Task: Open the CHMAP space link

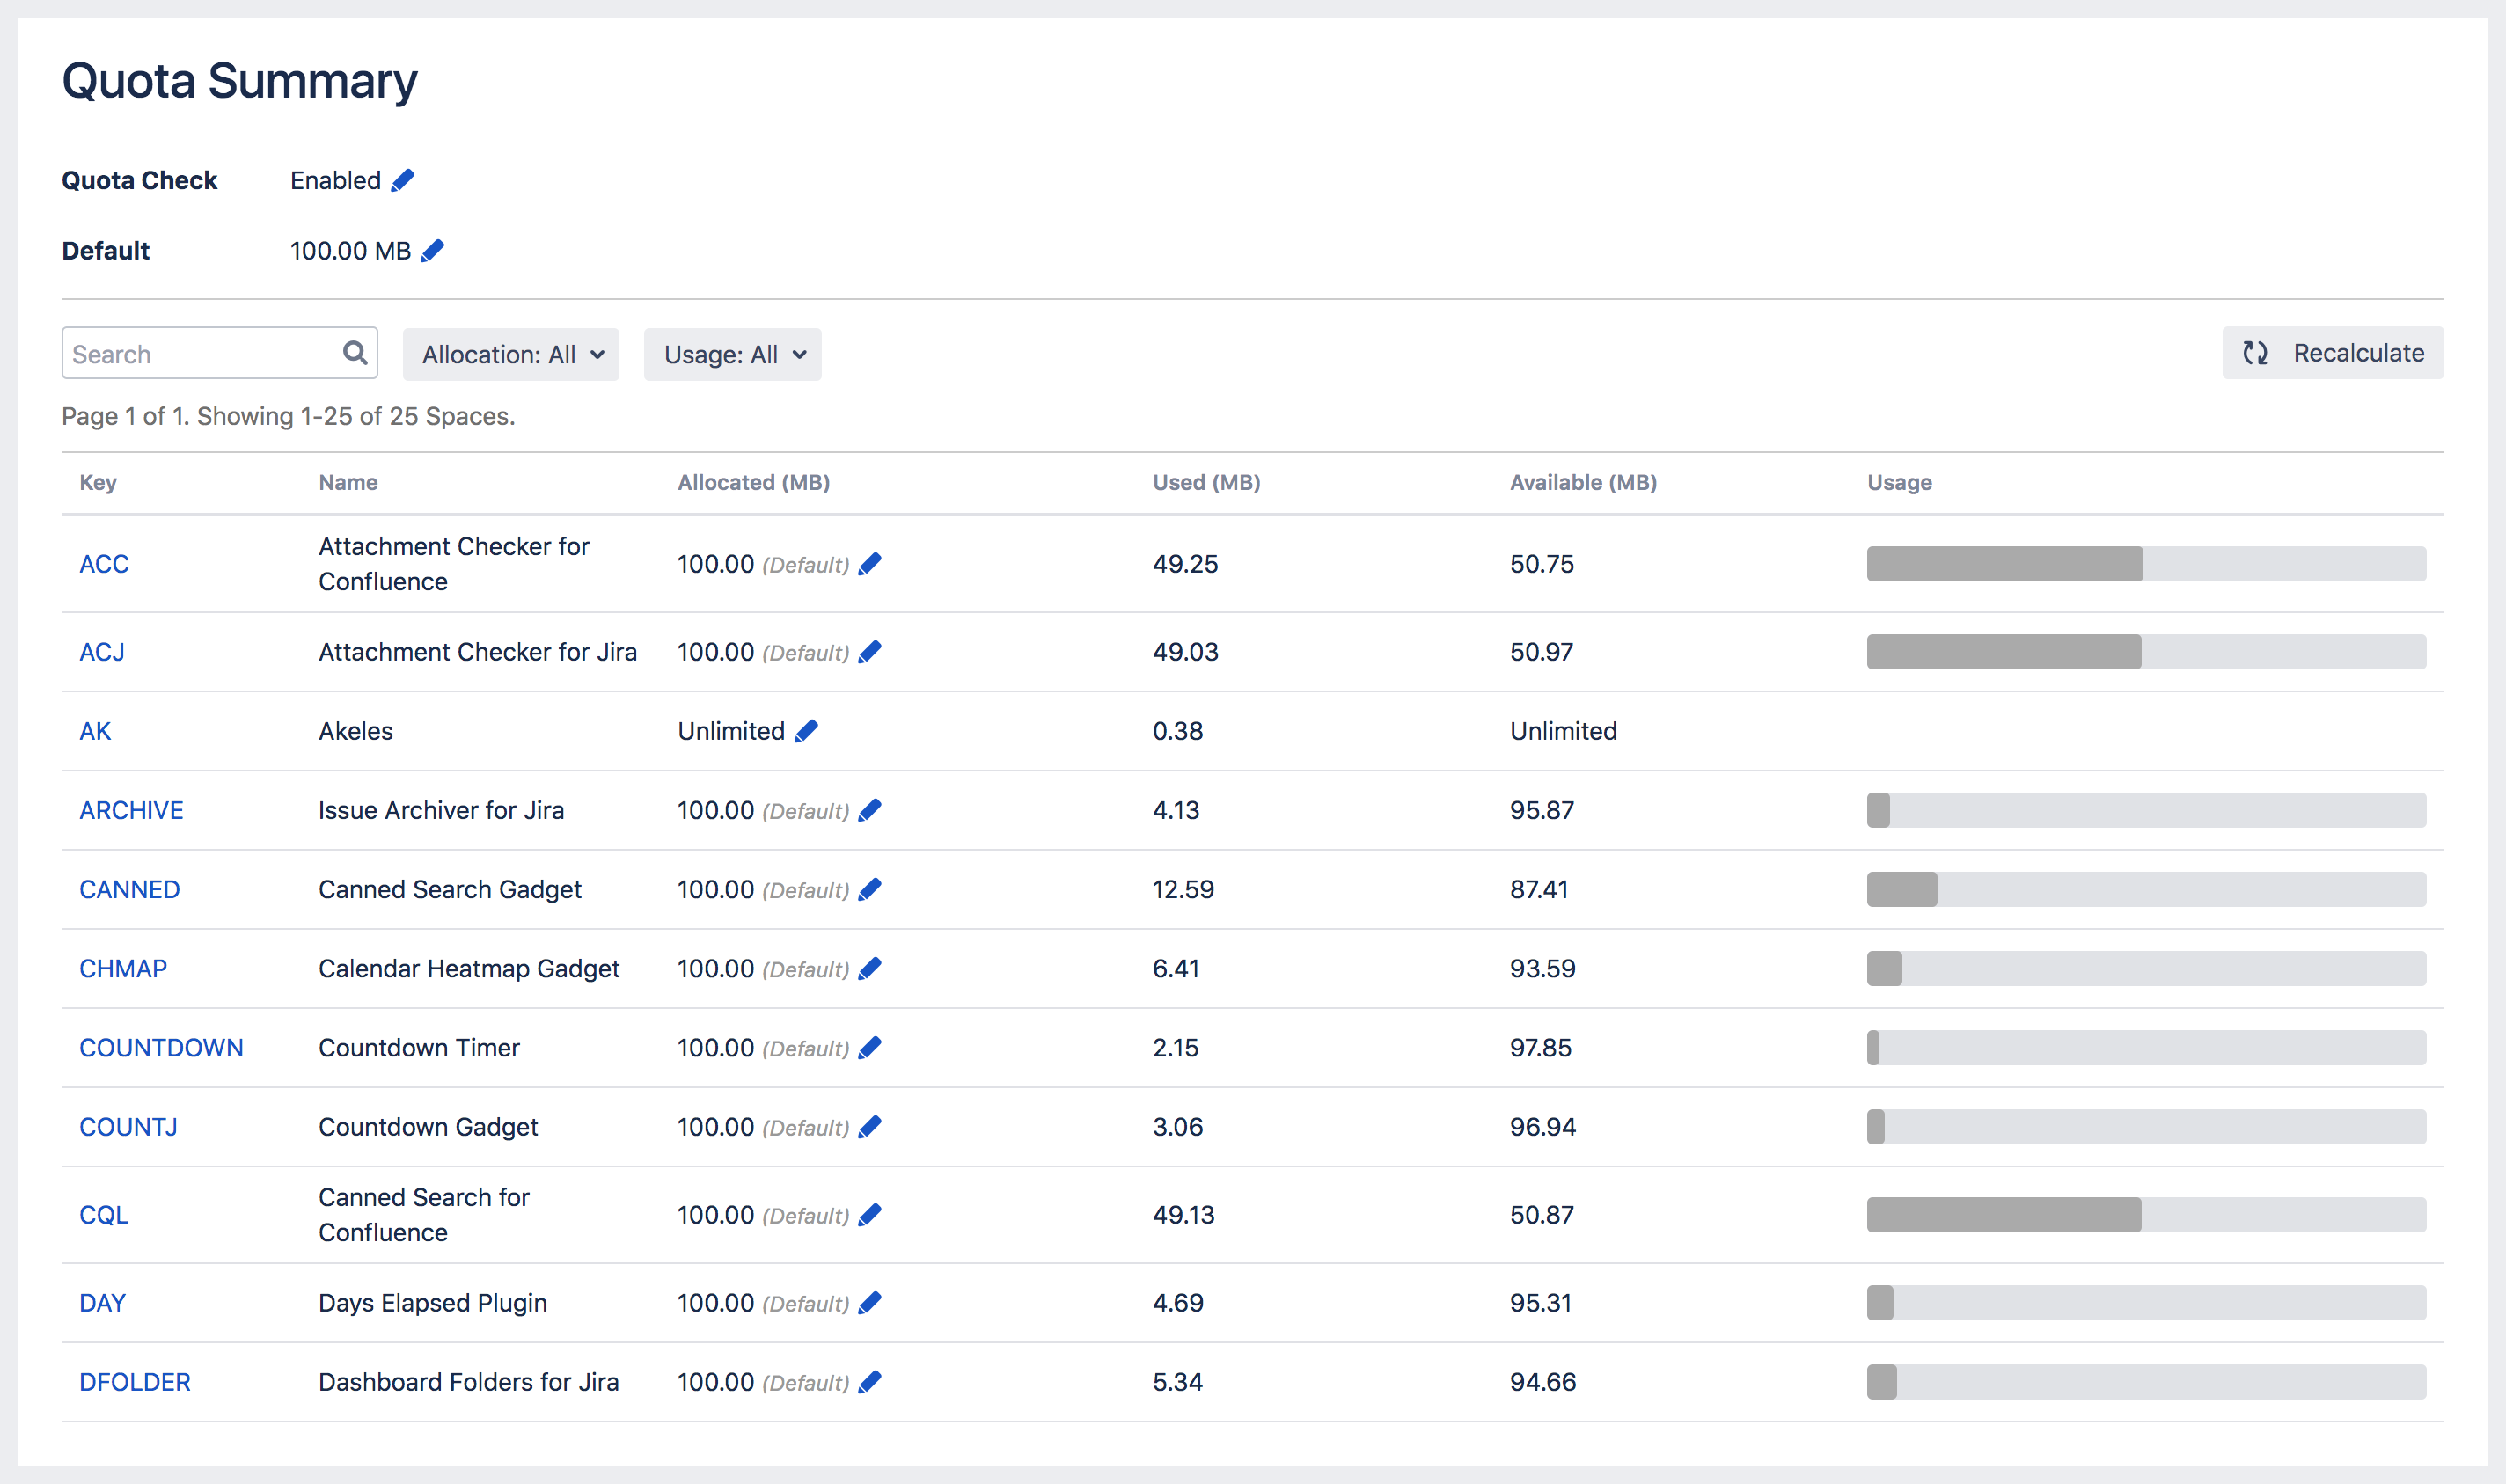Action: (x=123, y=968)
